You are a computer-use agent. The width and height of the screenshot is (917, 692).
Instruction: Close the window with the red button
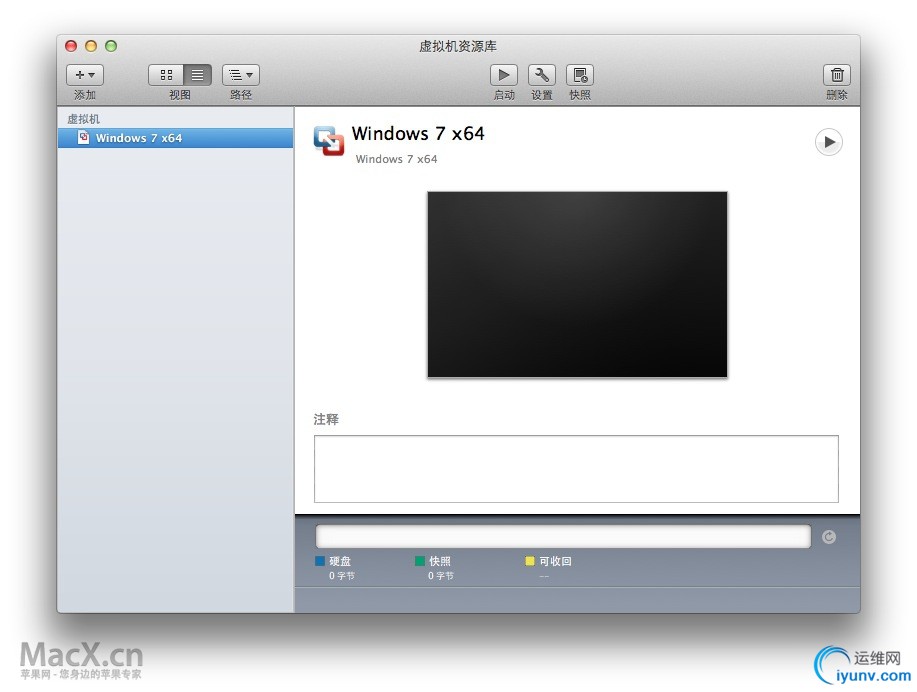tap(71, 46)
